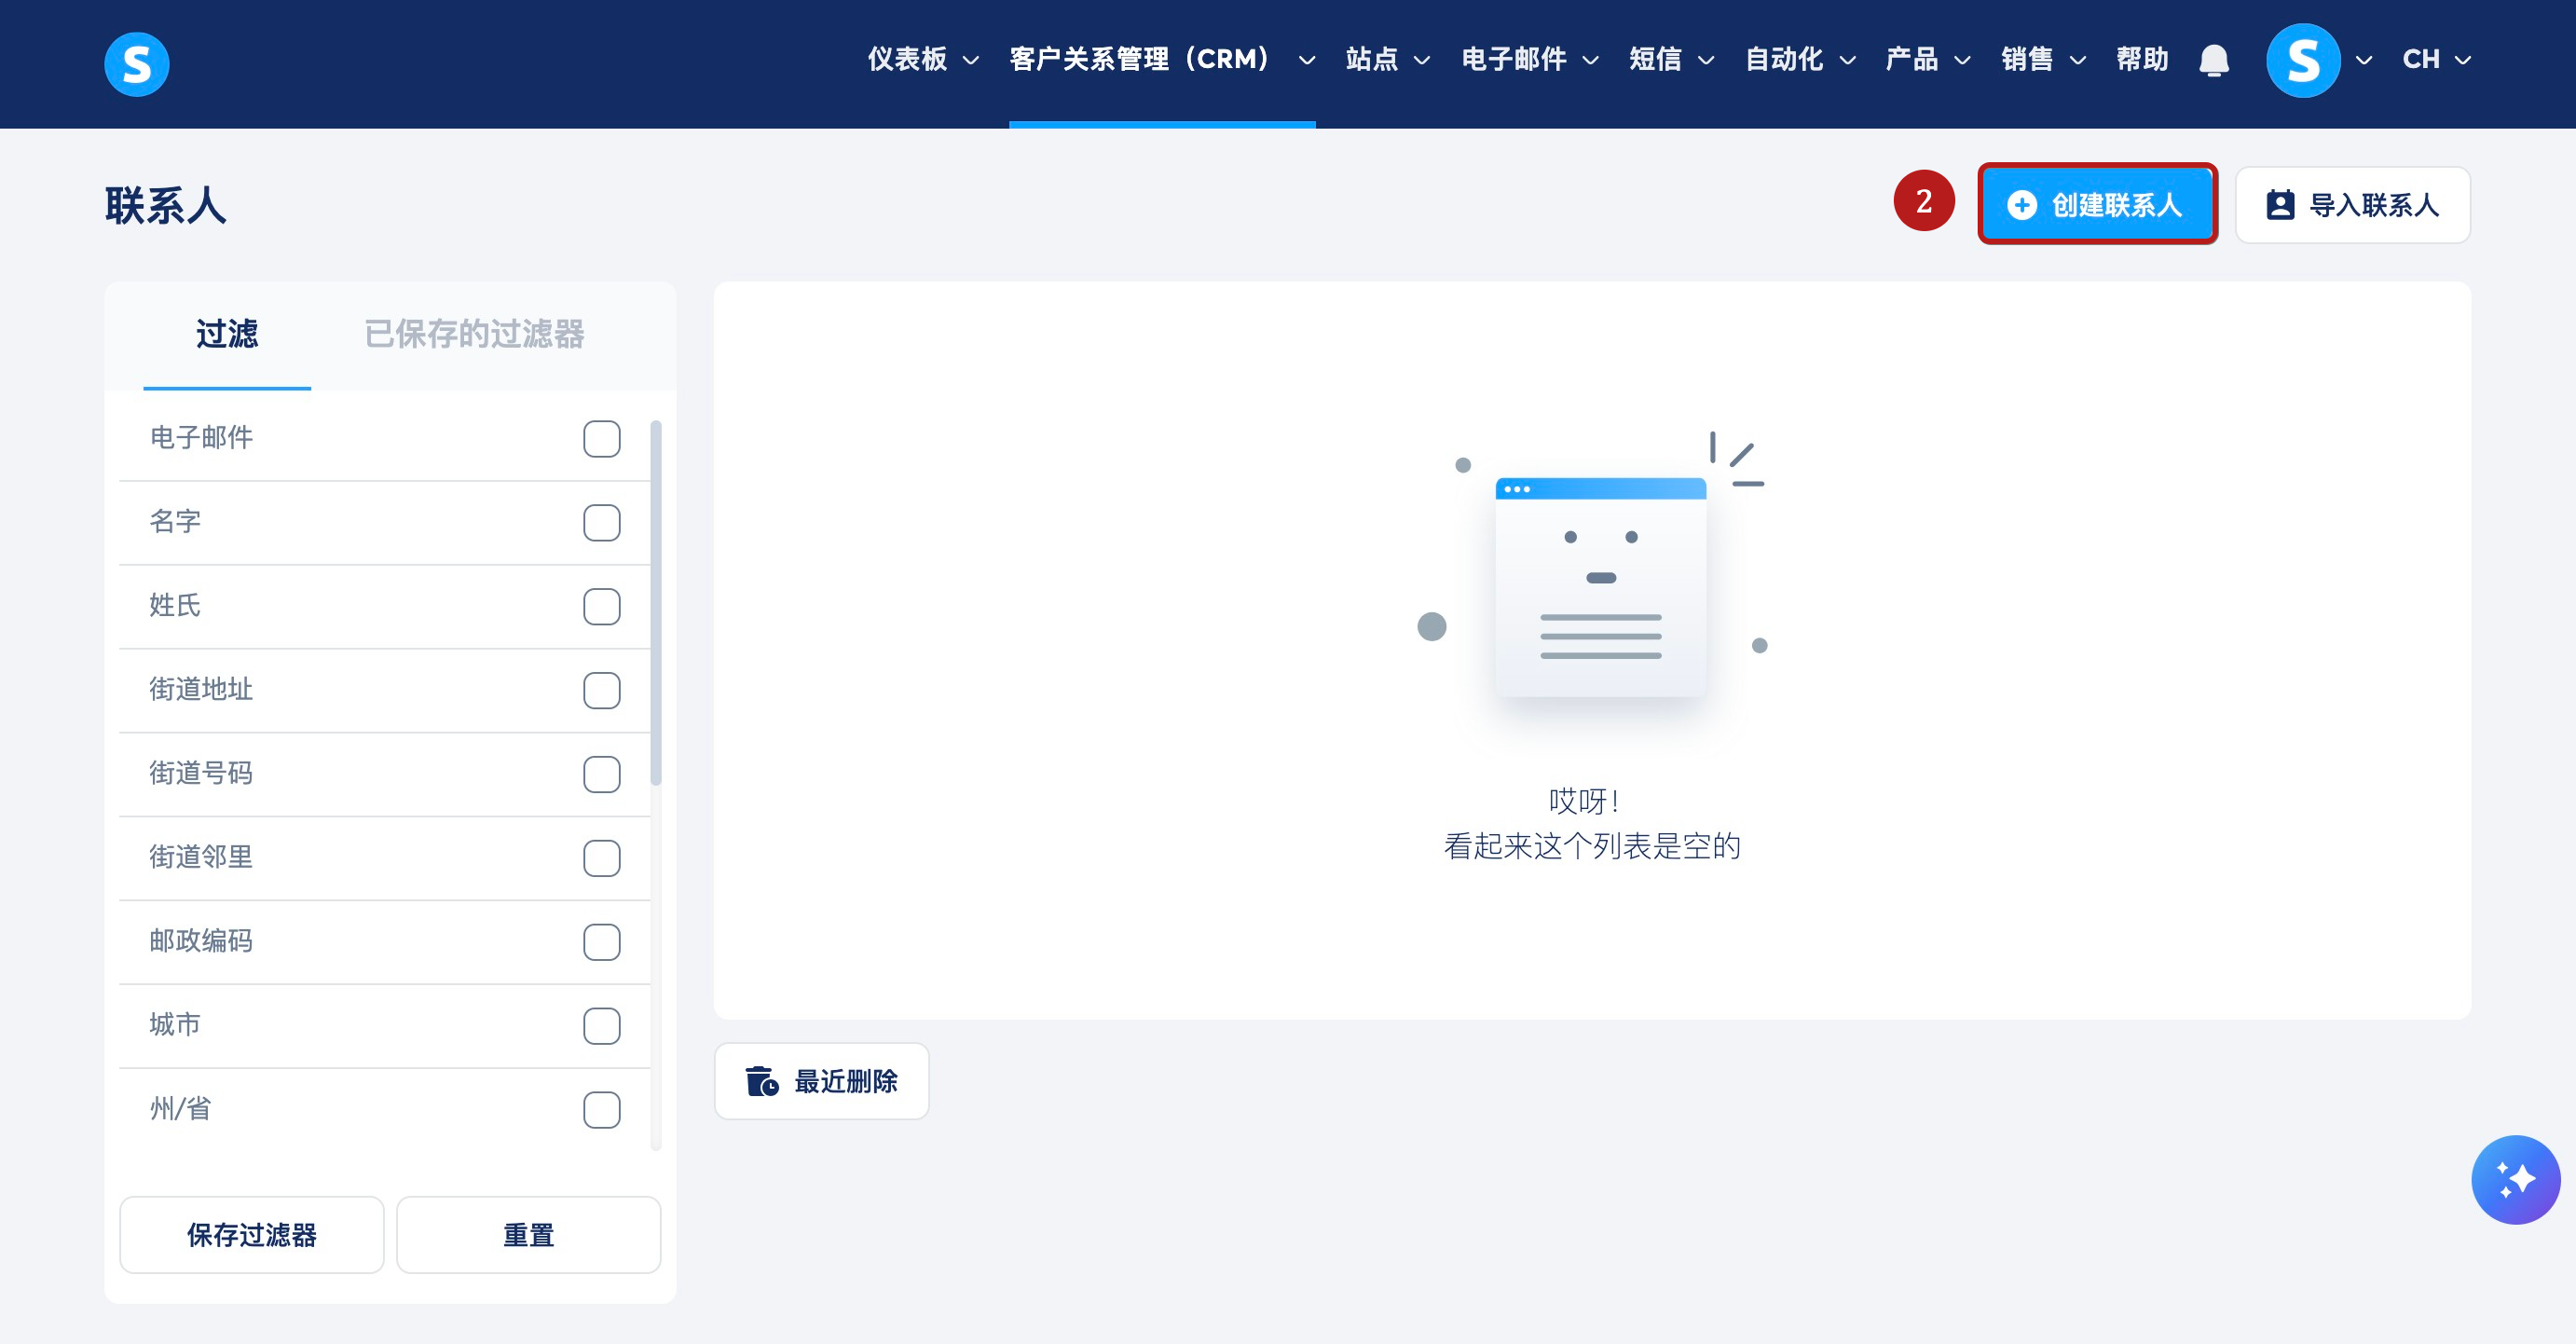
Task: Click the trash icon for 最近删除
Action: (x=762, y=1081)
